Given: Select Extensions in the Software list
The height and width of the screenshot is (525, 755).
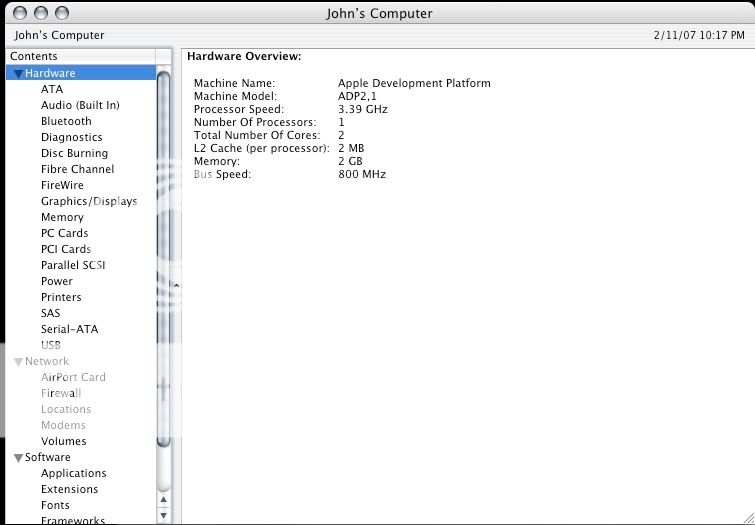Looking at the screenshot, I should (x=69, y=489).
